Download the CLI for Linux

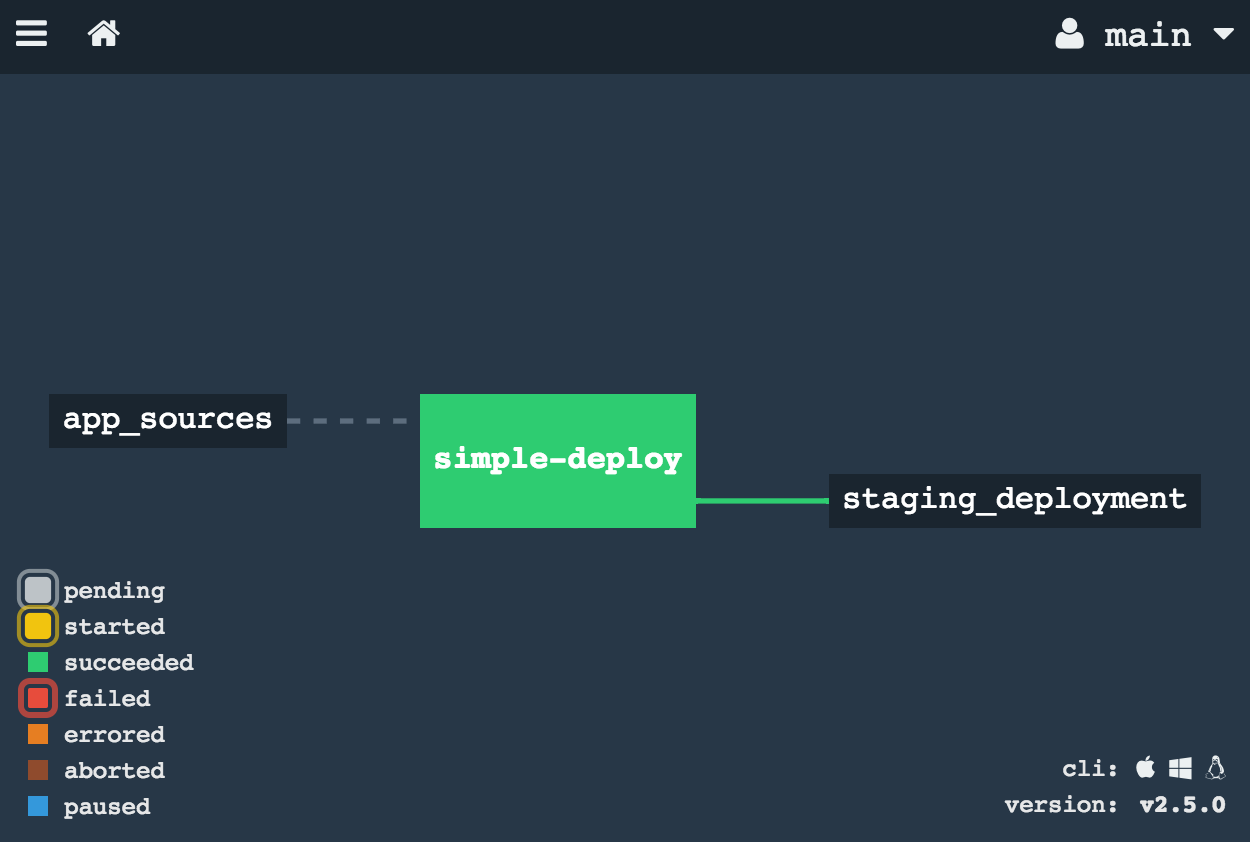coord(1215,768)
